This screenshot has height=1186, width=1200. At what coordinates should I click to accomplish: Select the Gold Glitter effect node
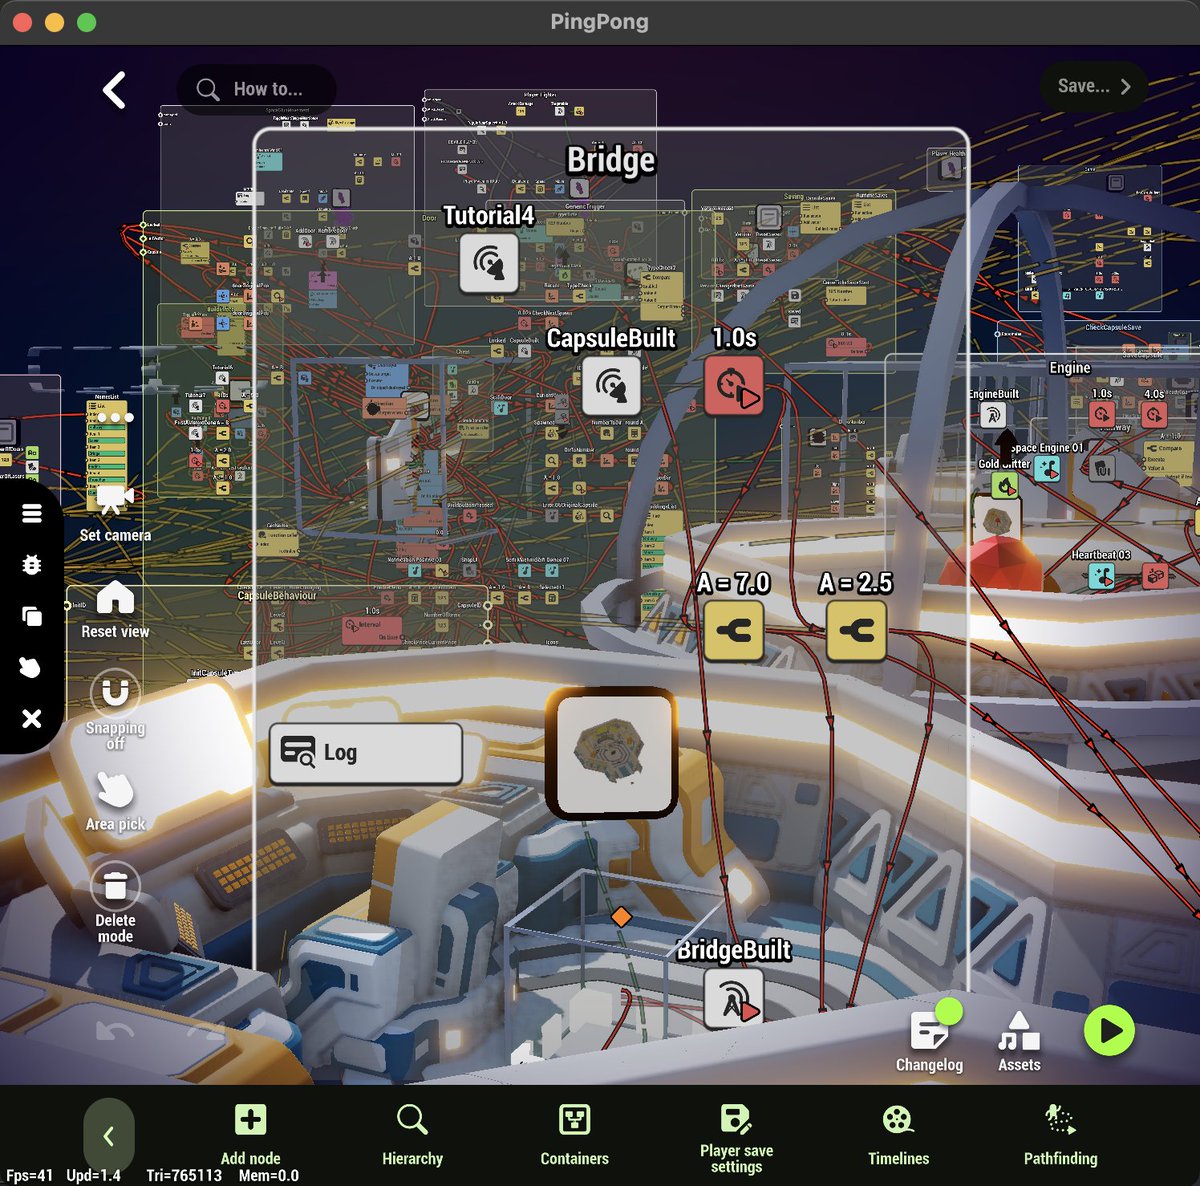[1004, 485]
